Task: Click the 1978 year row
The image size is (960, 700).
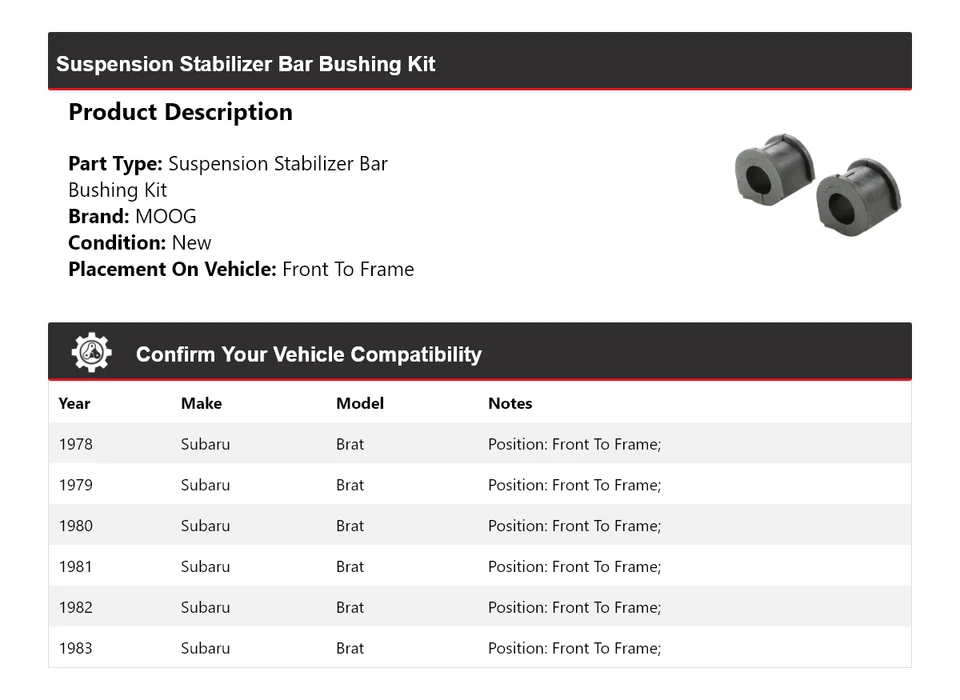Action: pyautogui.click(x=75, y=444)
